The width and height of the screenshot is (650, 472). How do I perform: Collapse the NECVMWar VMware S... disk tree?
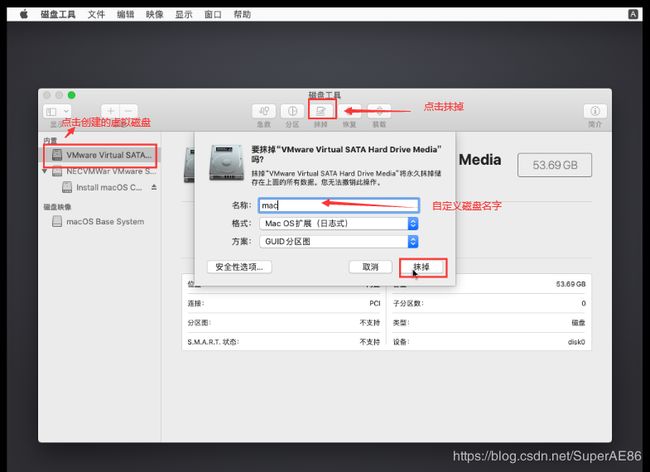pos(45,171)
